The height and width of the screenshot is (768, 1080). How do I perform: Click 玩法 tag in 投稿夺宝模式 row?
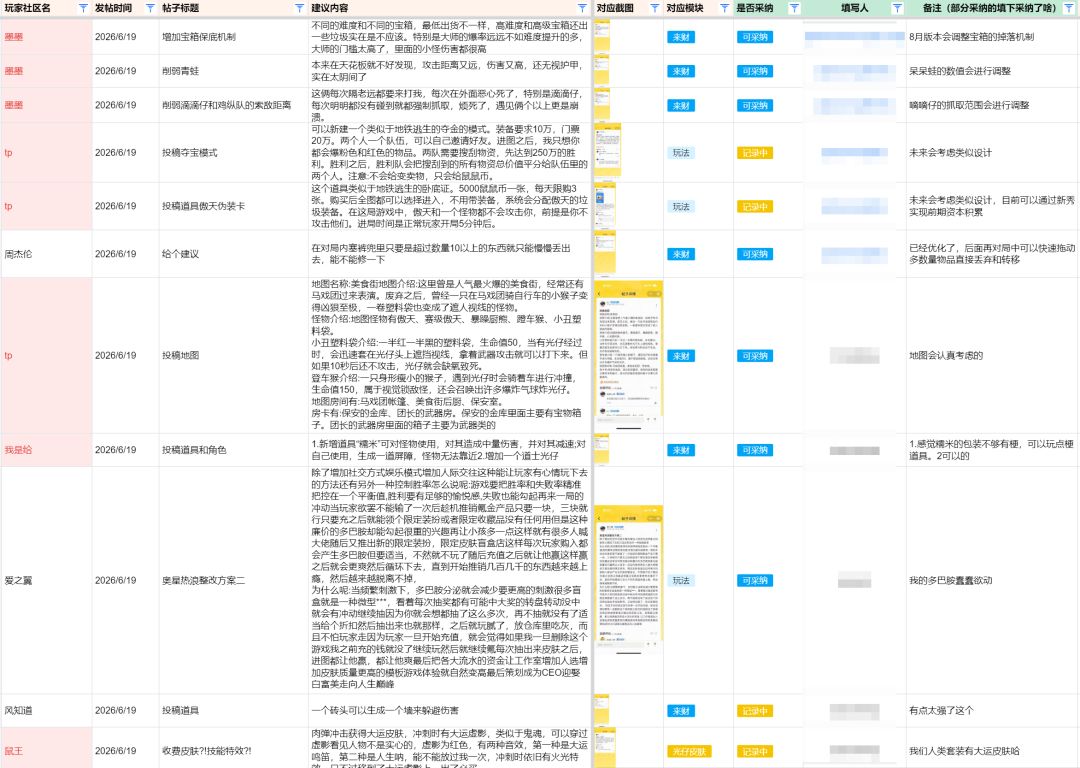point(681,153)
